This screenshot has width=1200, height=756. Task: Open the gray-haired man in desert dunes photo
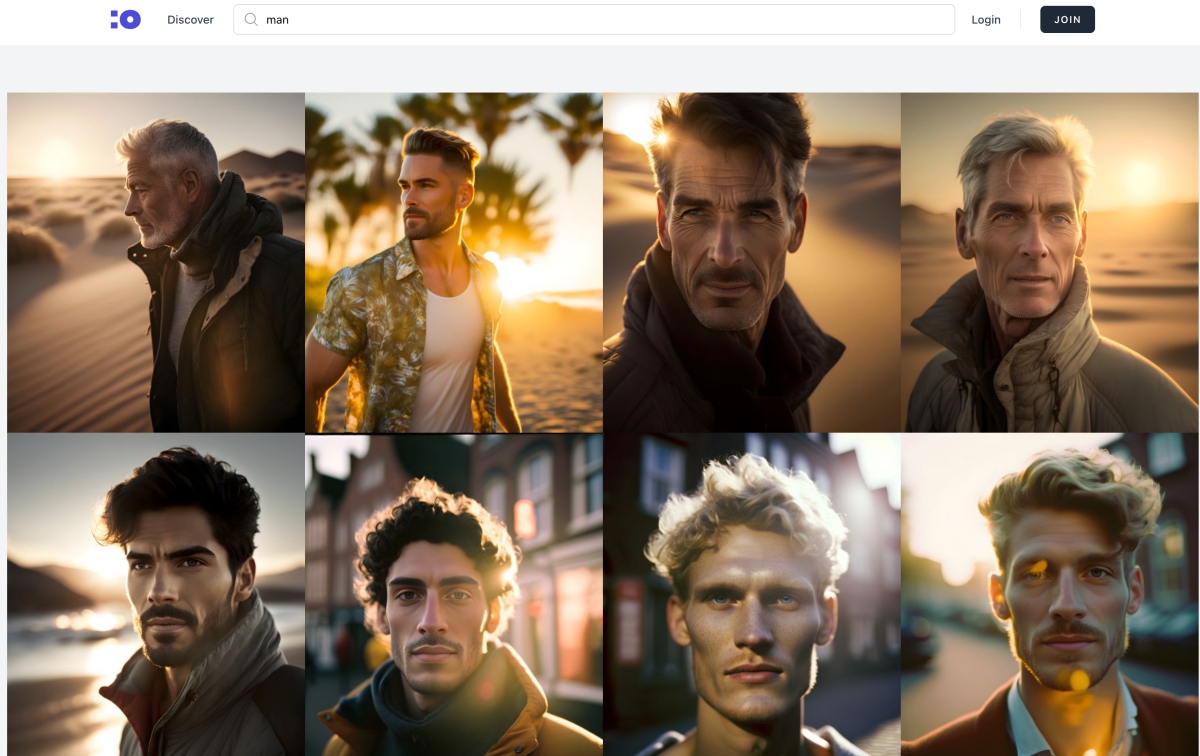(156, 262)
